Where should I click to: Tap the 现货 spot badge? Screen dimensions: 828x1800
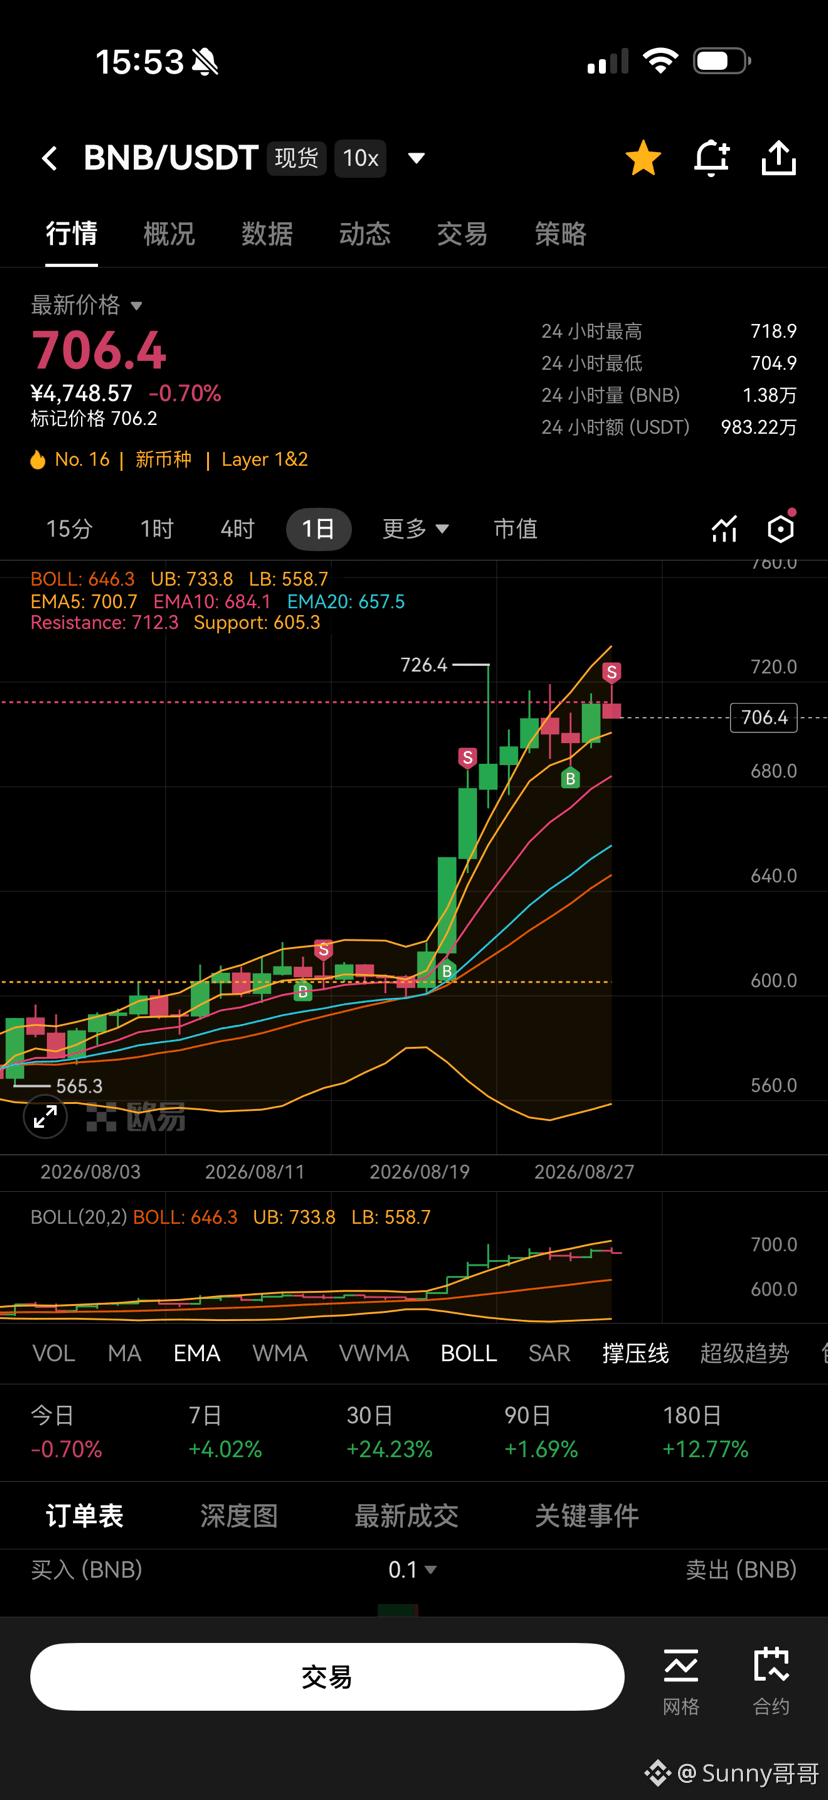(296, 158)
